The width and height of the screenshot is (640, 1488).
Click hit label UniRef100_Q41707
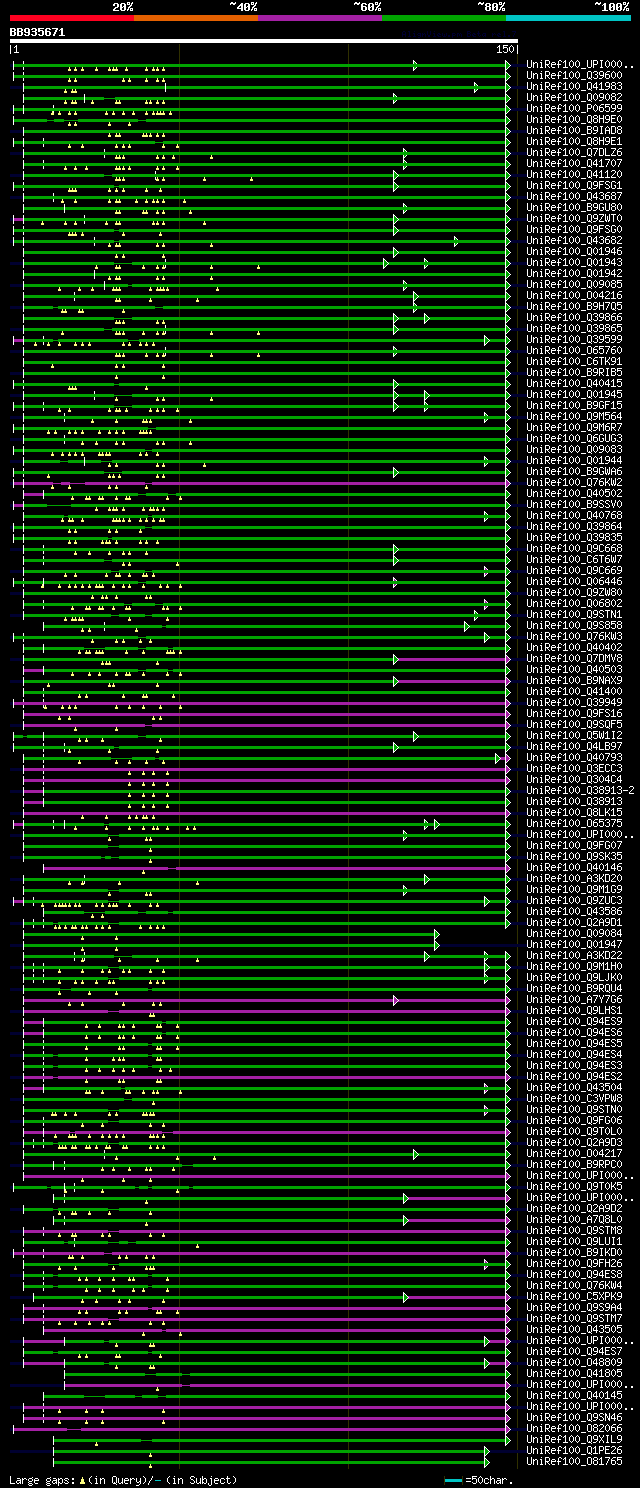coord(574,164)
